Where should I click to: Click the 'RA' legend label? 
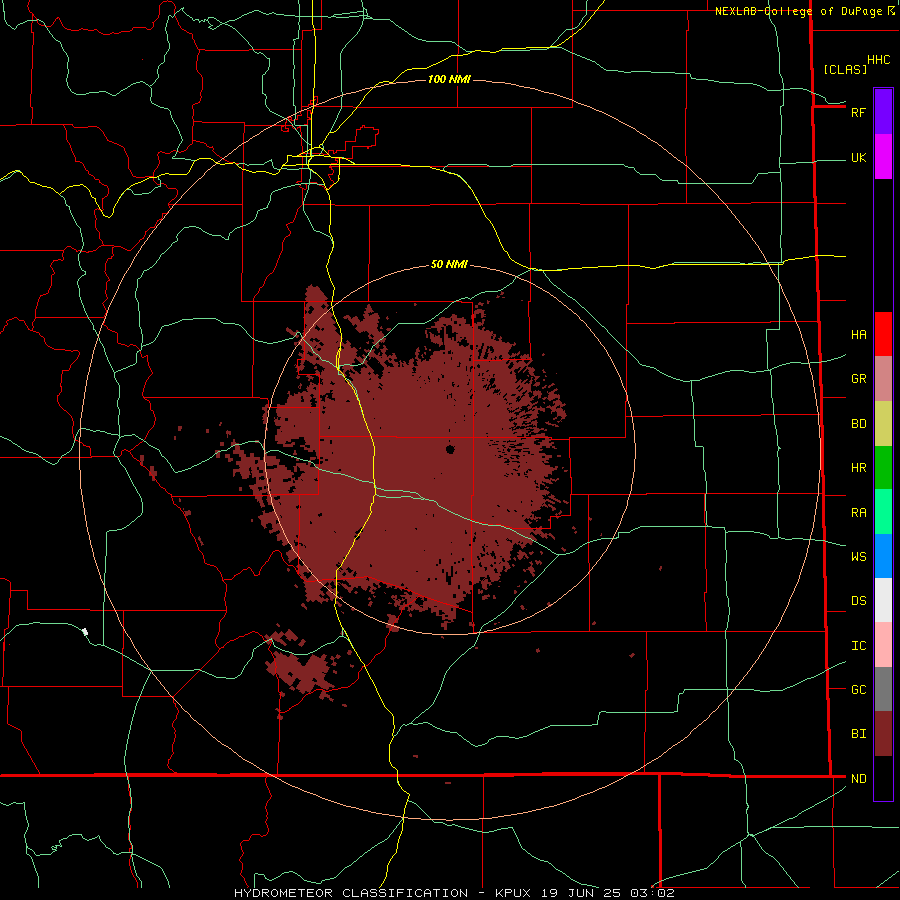859,513
